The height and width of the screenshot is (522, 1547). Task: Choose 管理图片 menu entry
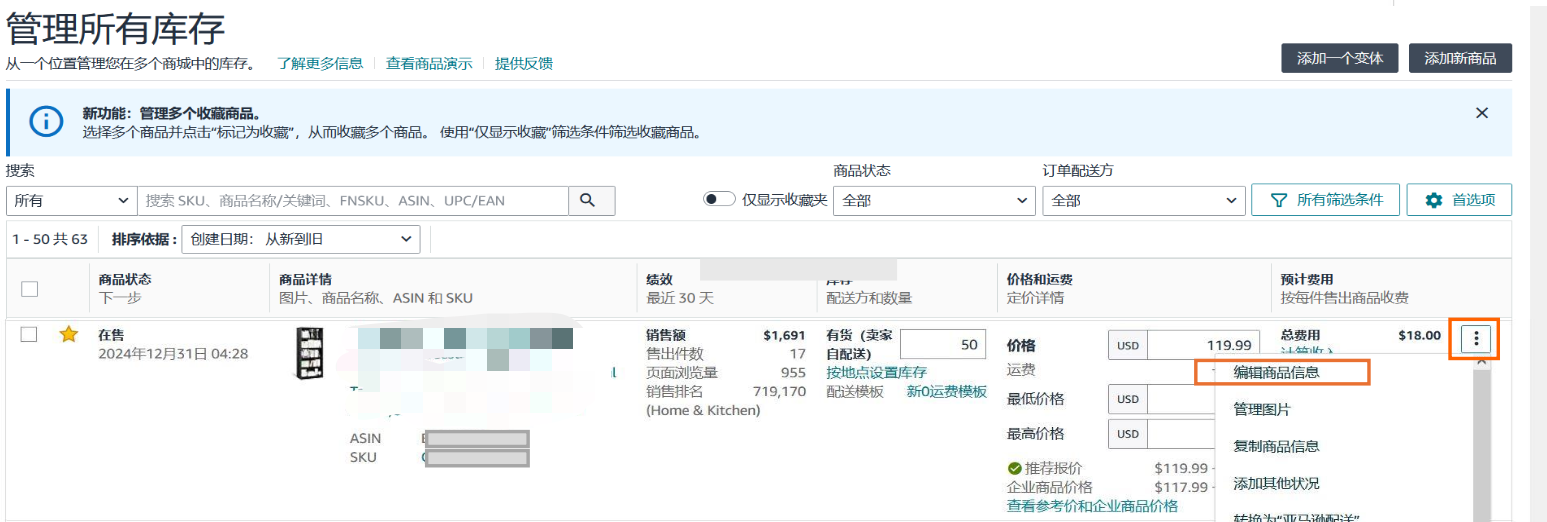coord(1262,409)
